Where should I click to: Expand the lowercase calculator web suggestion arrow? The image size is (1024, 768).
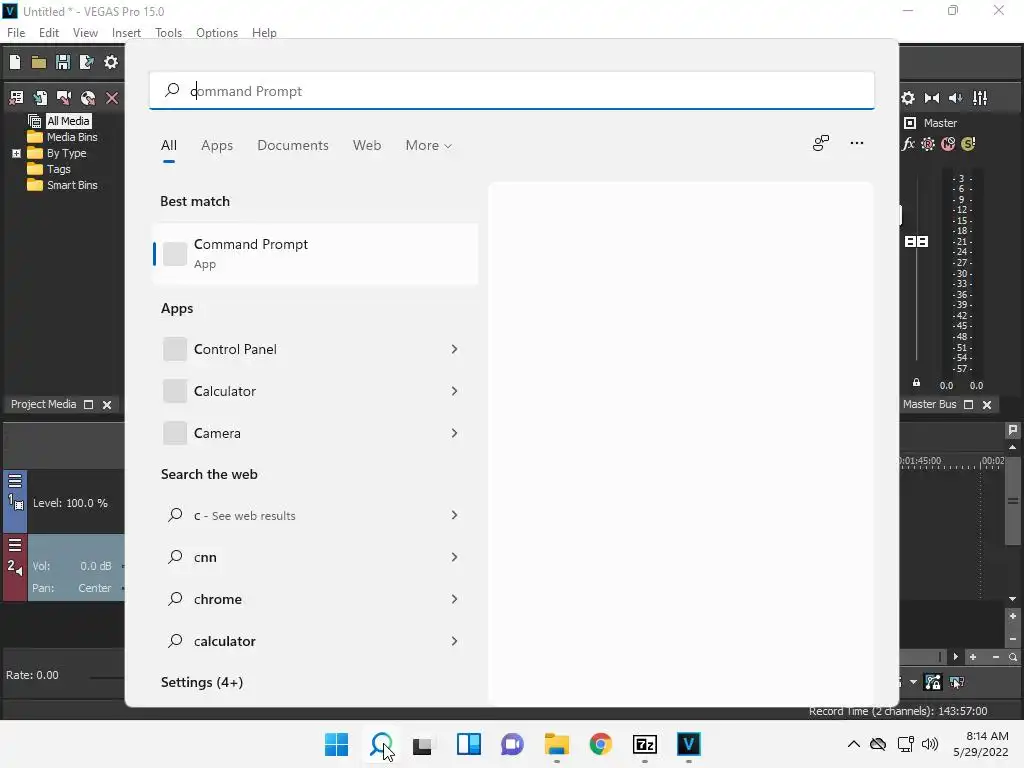(454, 641)
